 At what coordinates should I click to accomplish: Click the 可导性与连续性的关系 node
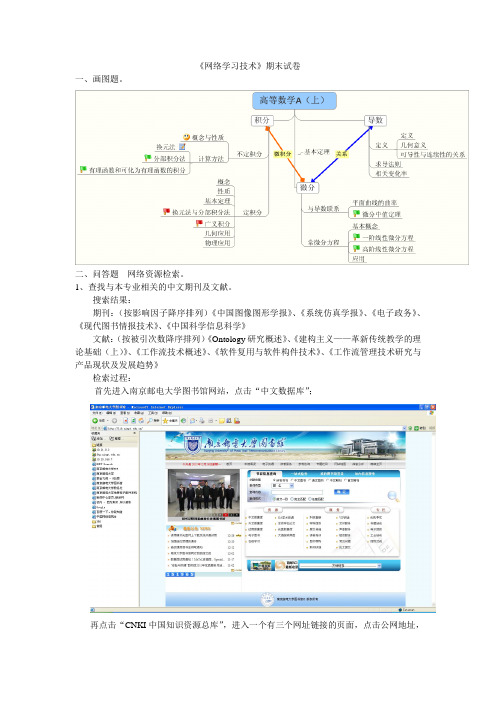click(x=432, y=154)
